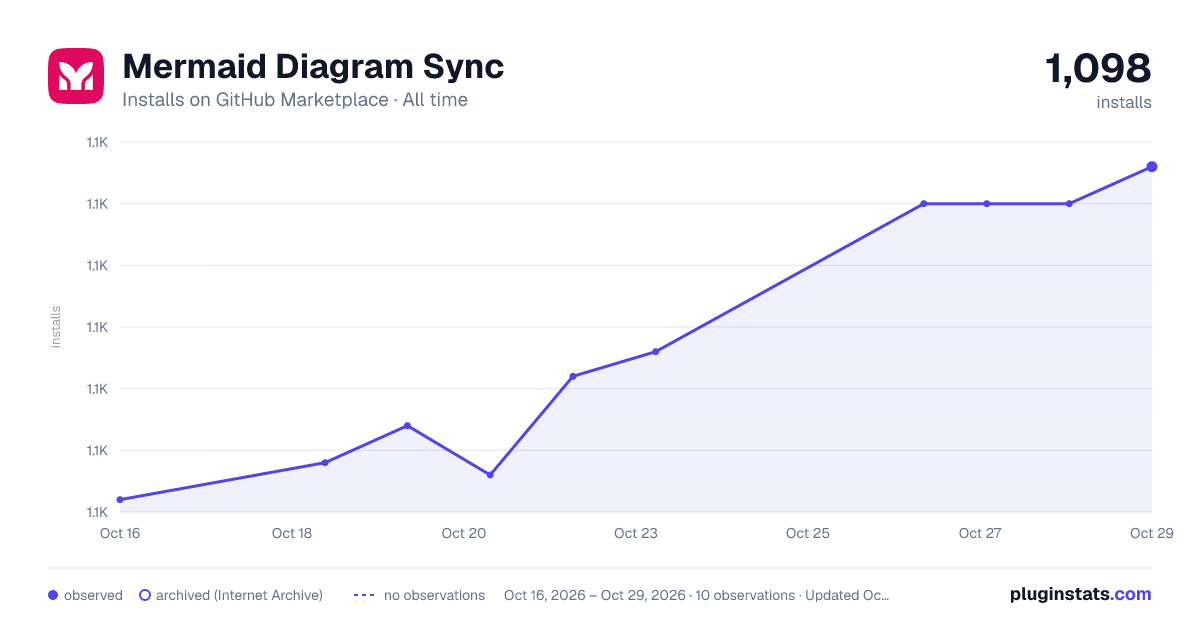This screenshot has height=630, width=1200.
Task: Select the large last data point
Action: (1152, 167)
